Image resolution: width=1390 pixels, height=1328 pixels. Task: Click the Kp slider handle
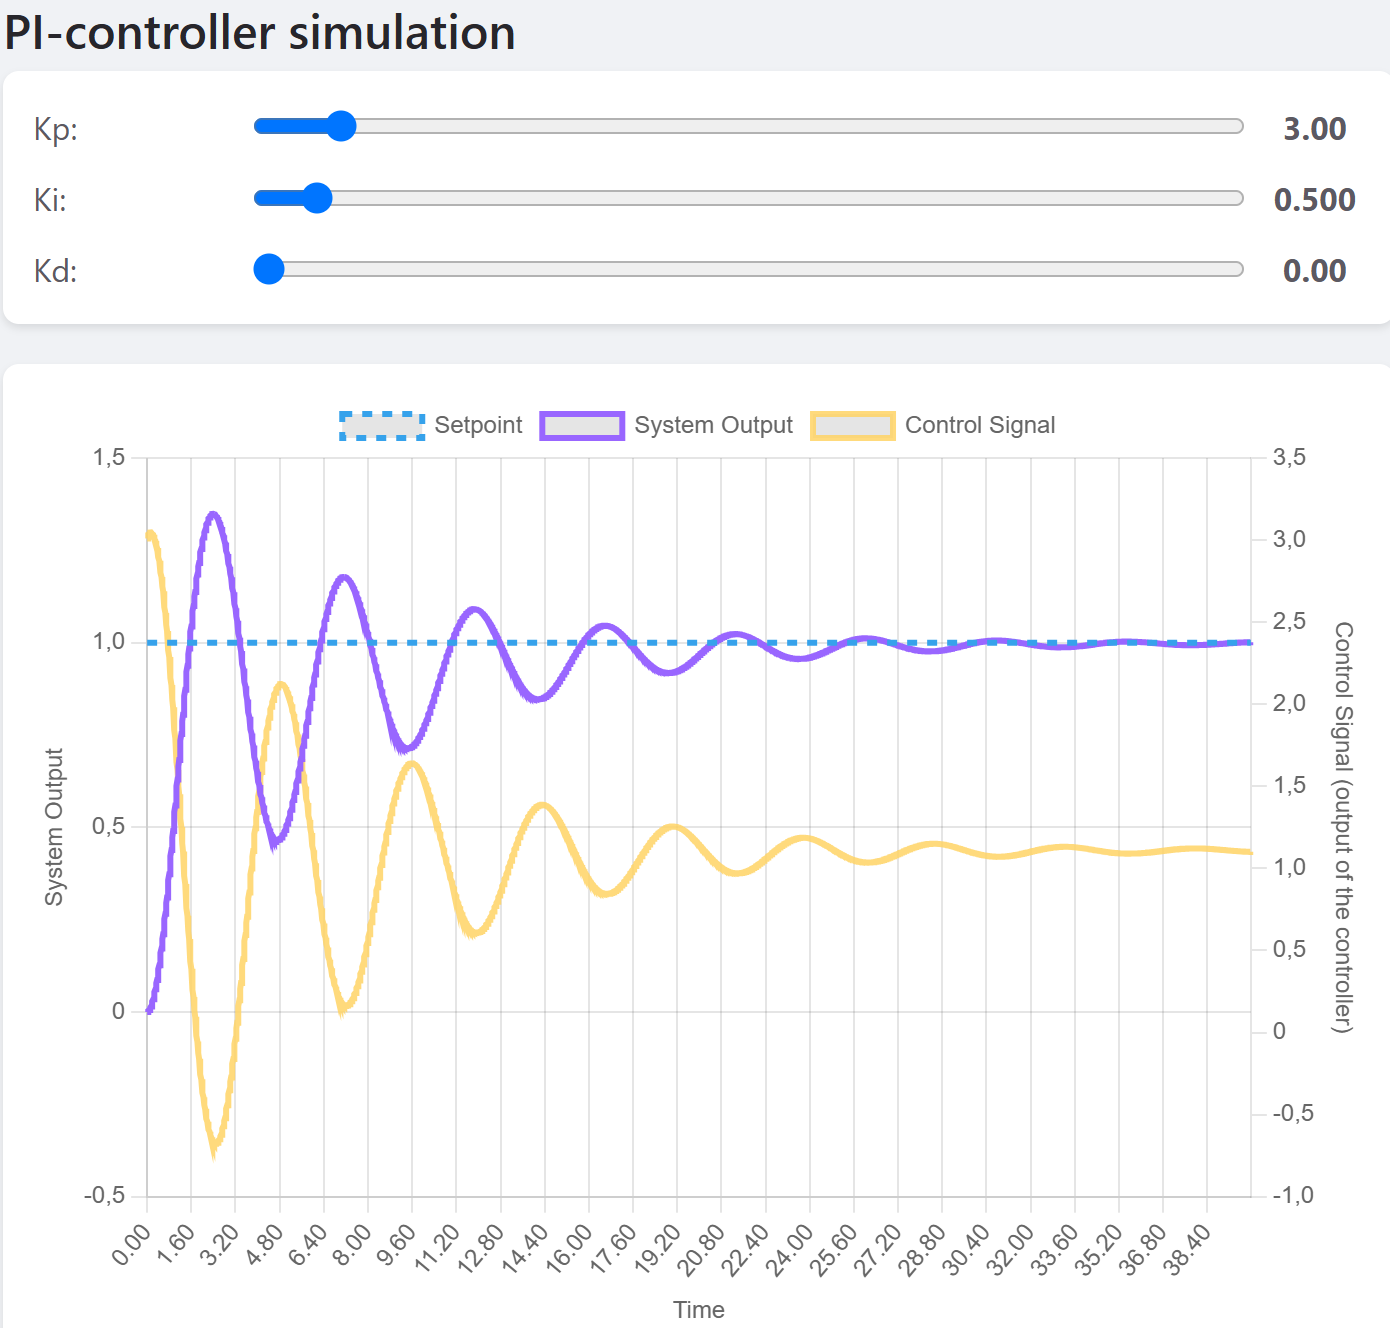pyautogui.click(x=341, y=127)
